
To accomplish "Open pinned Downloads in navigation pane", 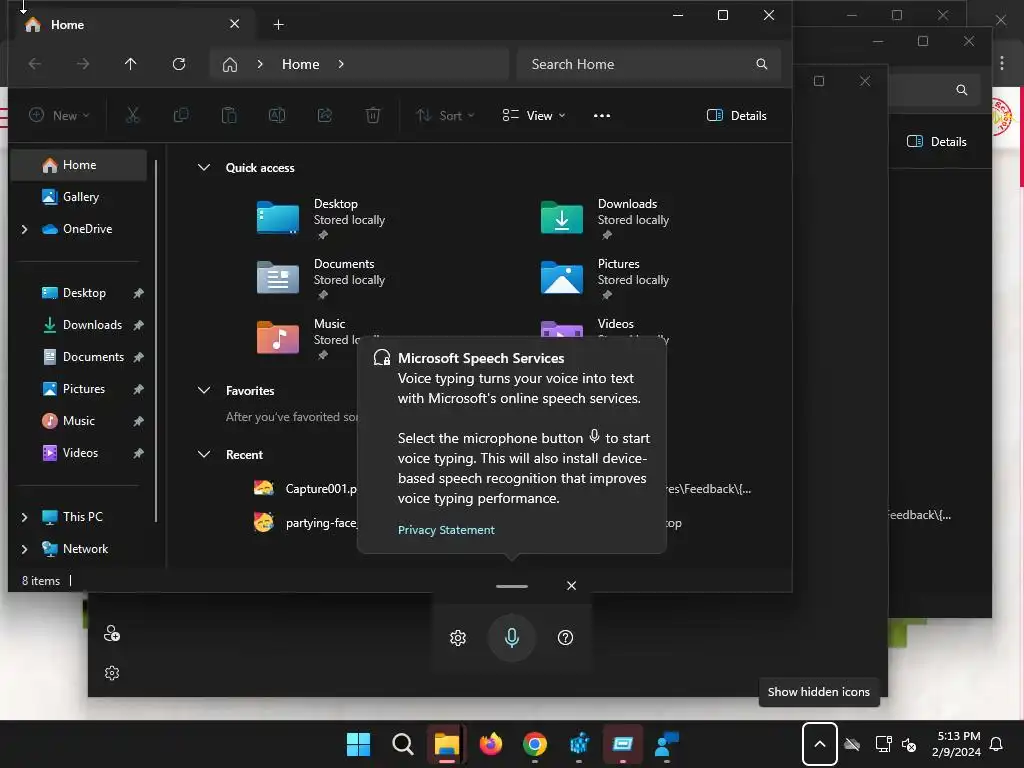I will 79,325.
